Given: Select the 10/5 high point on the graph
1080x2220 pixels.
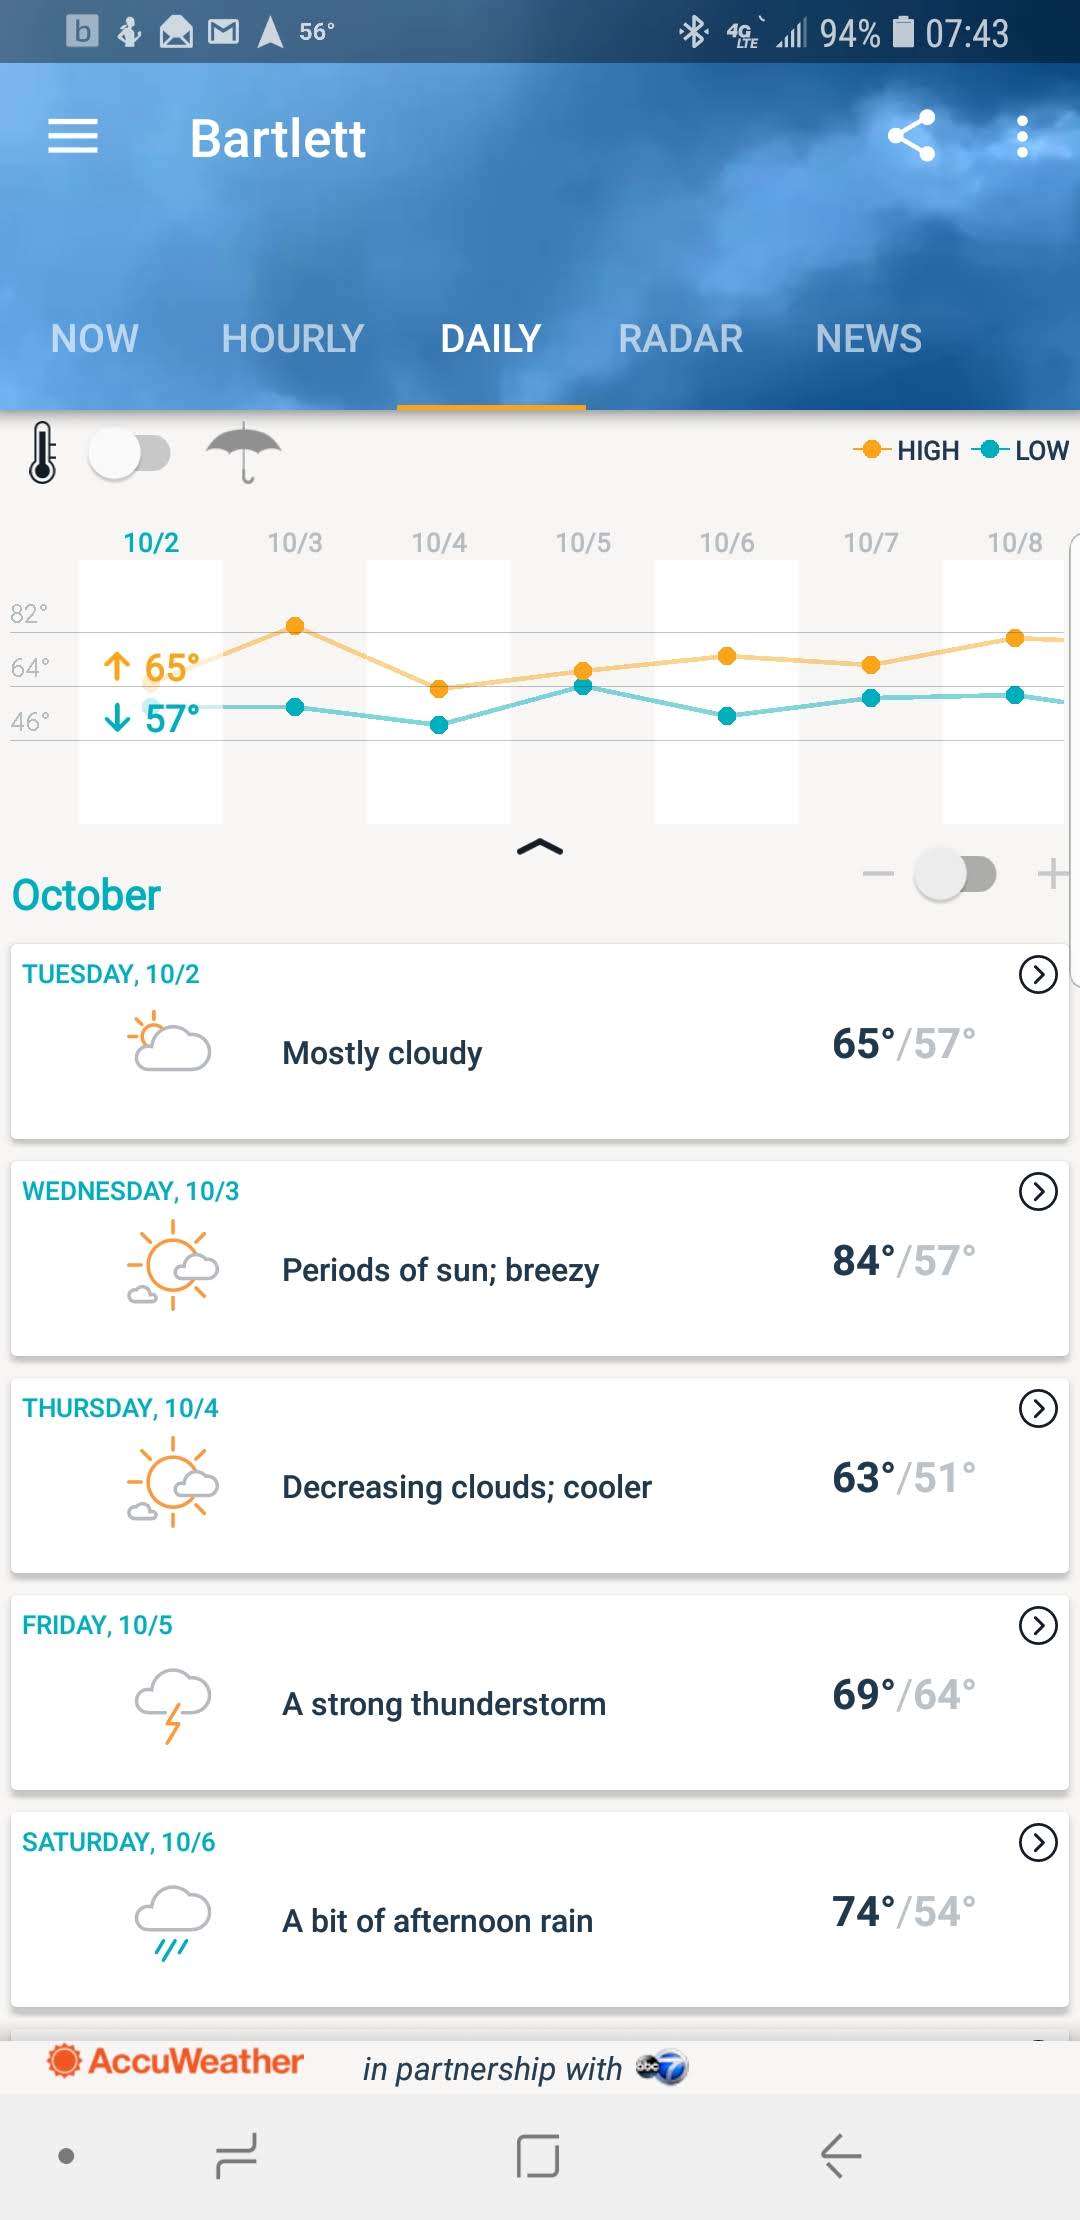Looking at the screenshot, I should pos(583,670).
